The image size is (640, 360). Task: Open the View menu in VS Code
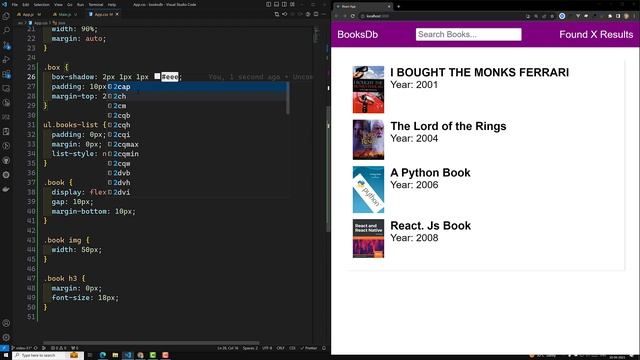tap(58, 4)
